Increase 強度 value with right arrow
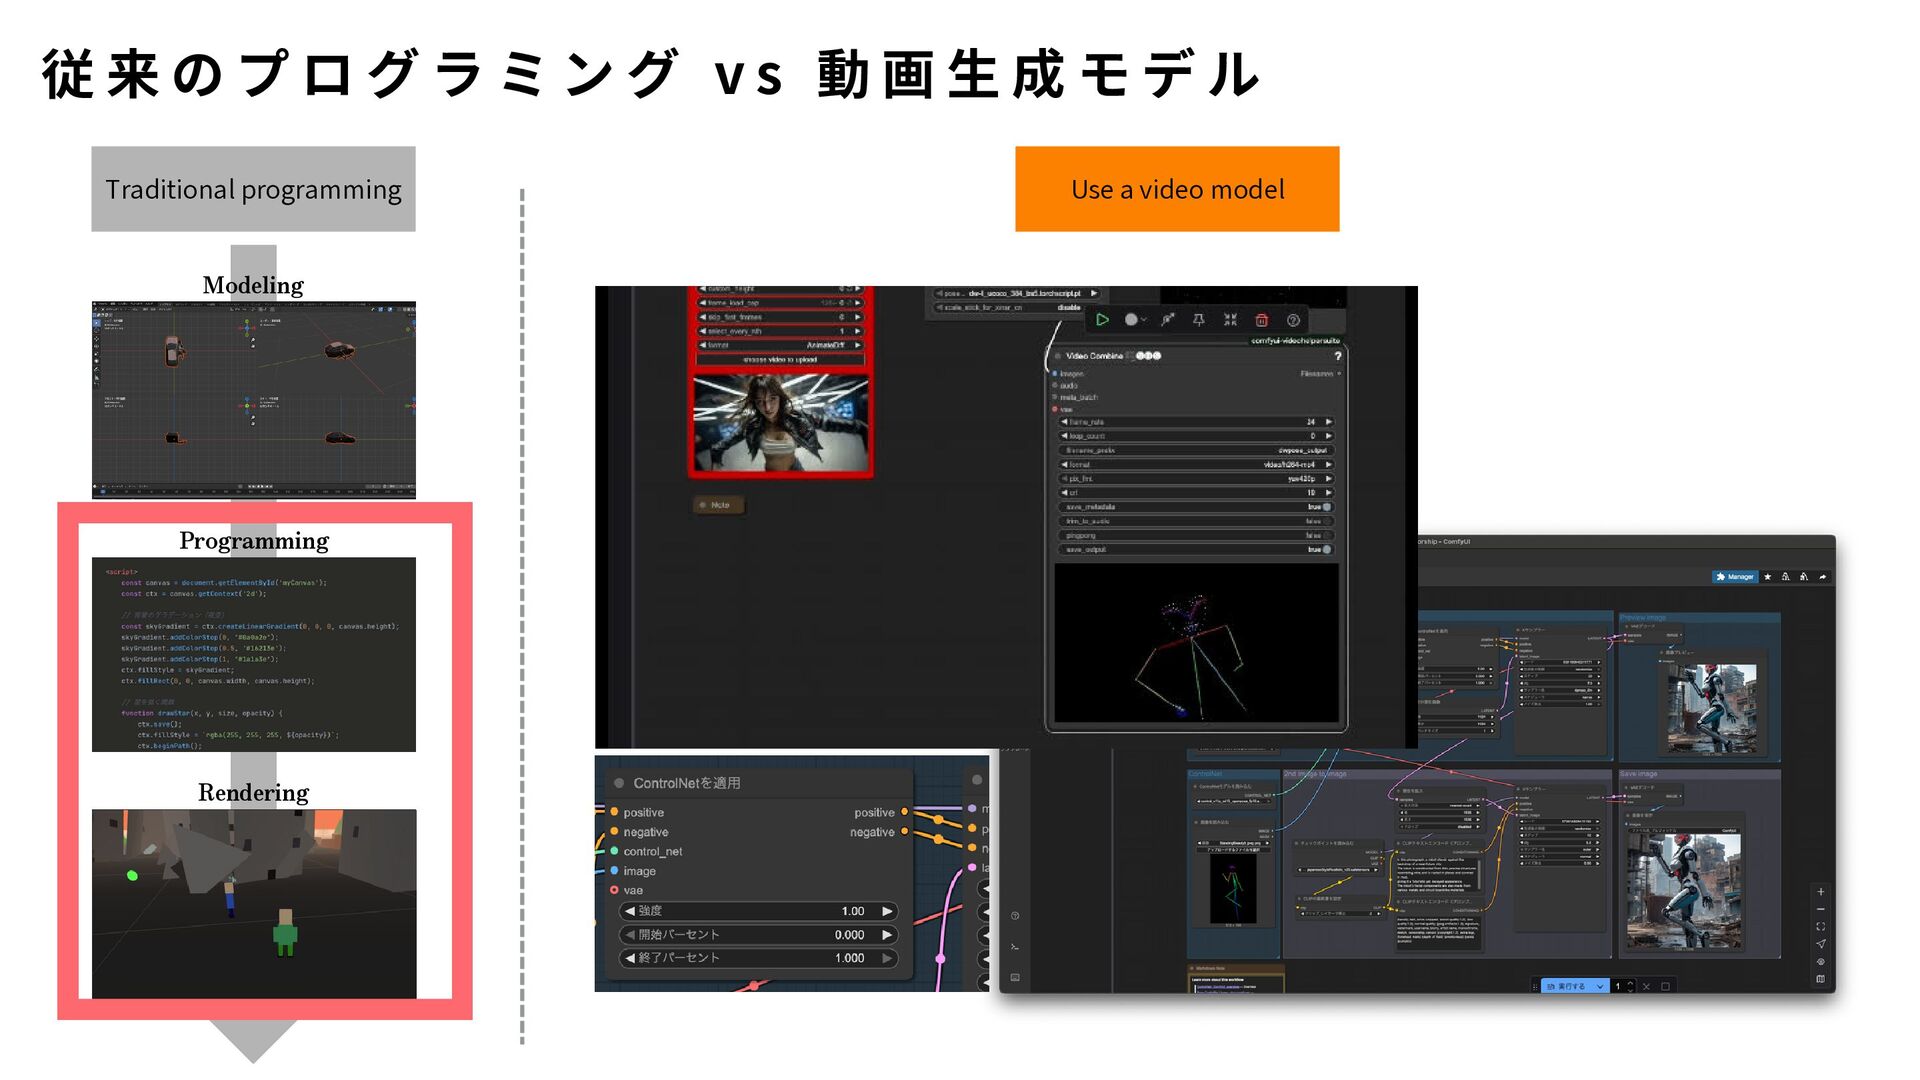Viewport: 1920px width, 1080px height. pos(886,911)
